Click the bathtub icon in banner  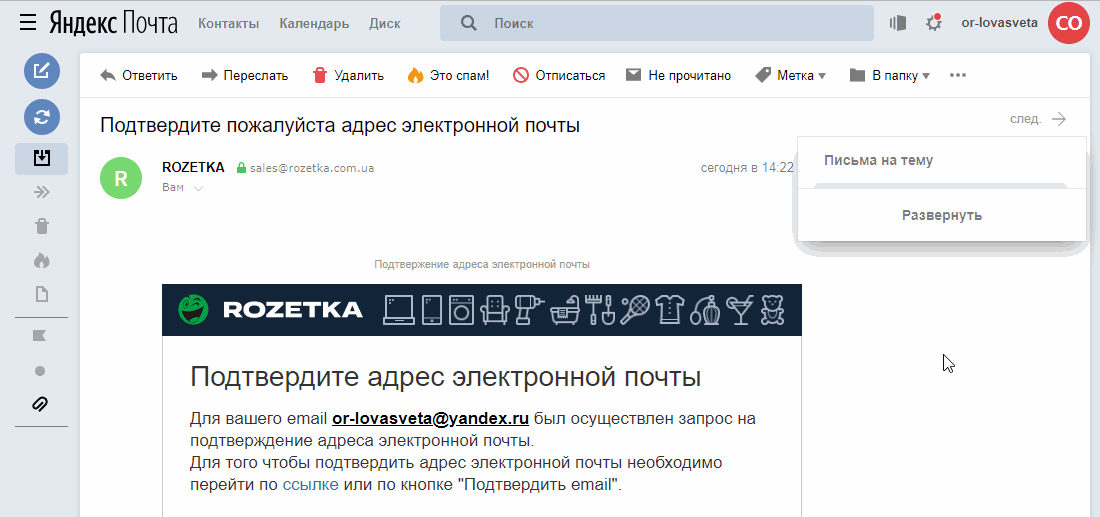point(565,309)
